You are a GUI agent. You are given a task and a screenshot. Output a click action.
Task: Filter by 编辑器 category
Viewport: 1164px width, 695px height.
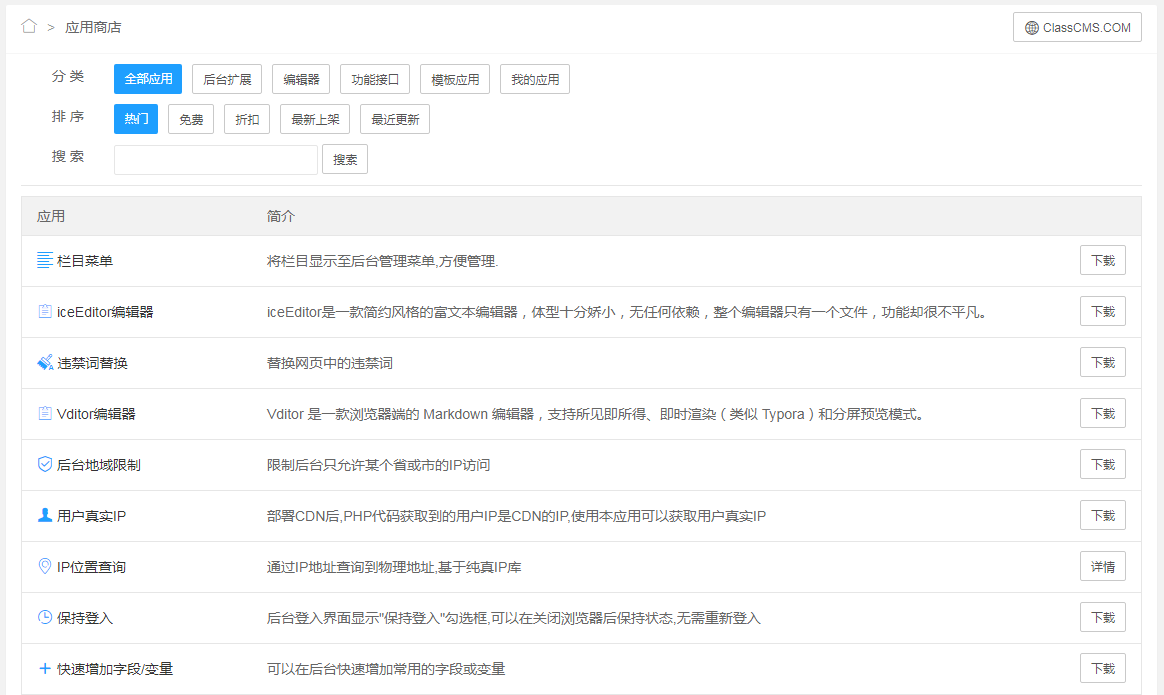tap(301, 79)
